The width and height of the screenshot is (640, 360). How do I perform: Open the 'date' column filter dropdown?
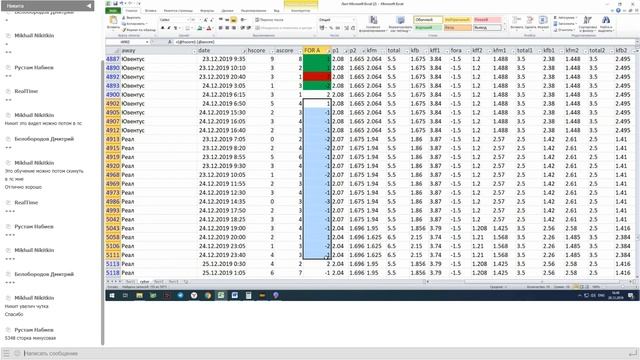244,51
